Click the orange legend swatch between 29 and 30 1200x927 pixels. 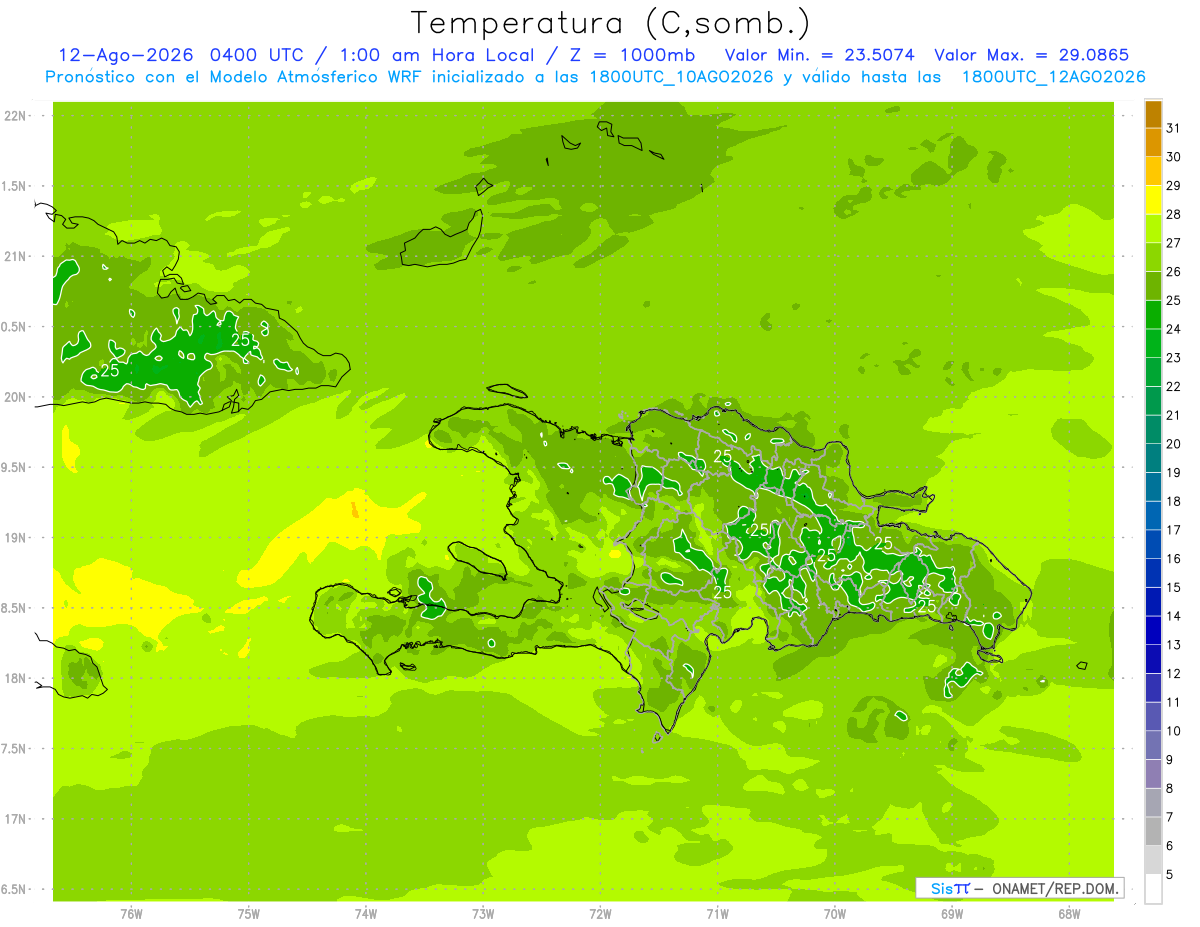point(1153,172)
